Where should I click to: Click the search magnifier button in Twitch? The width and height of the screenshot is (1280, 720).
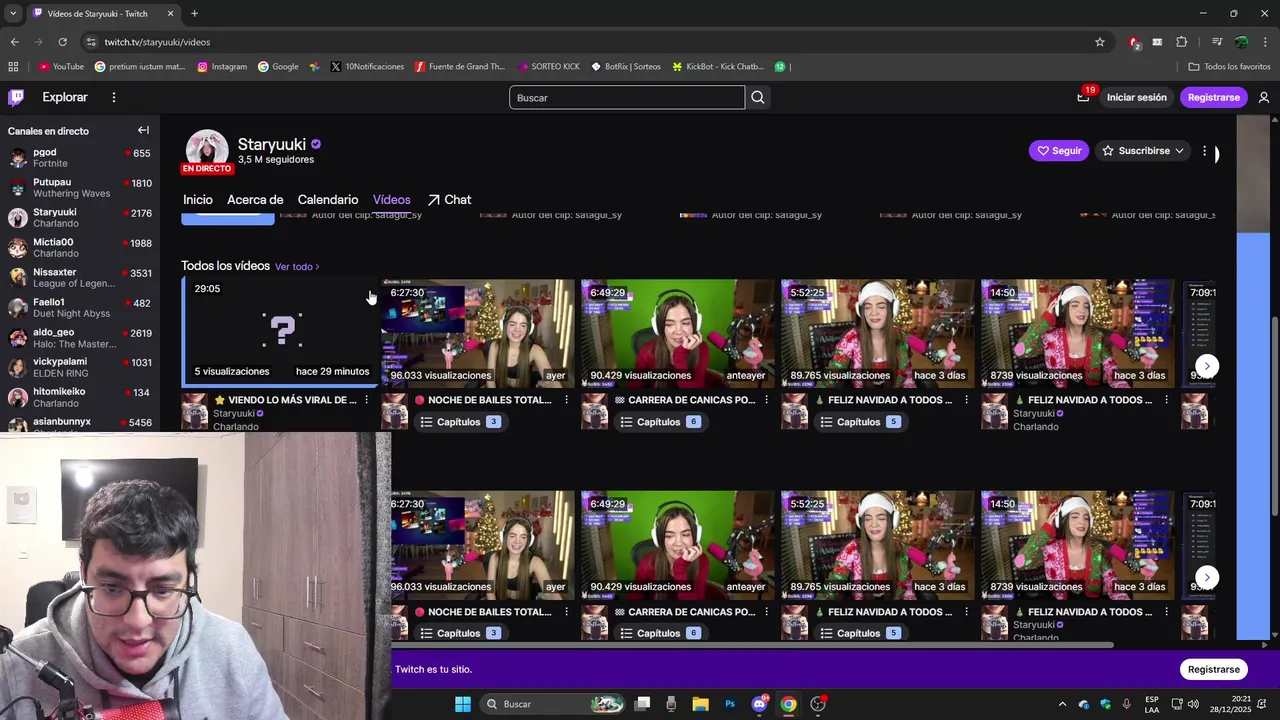[x=758, y=97]
